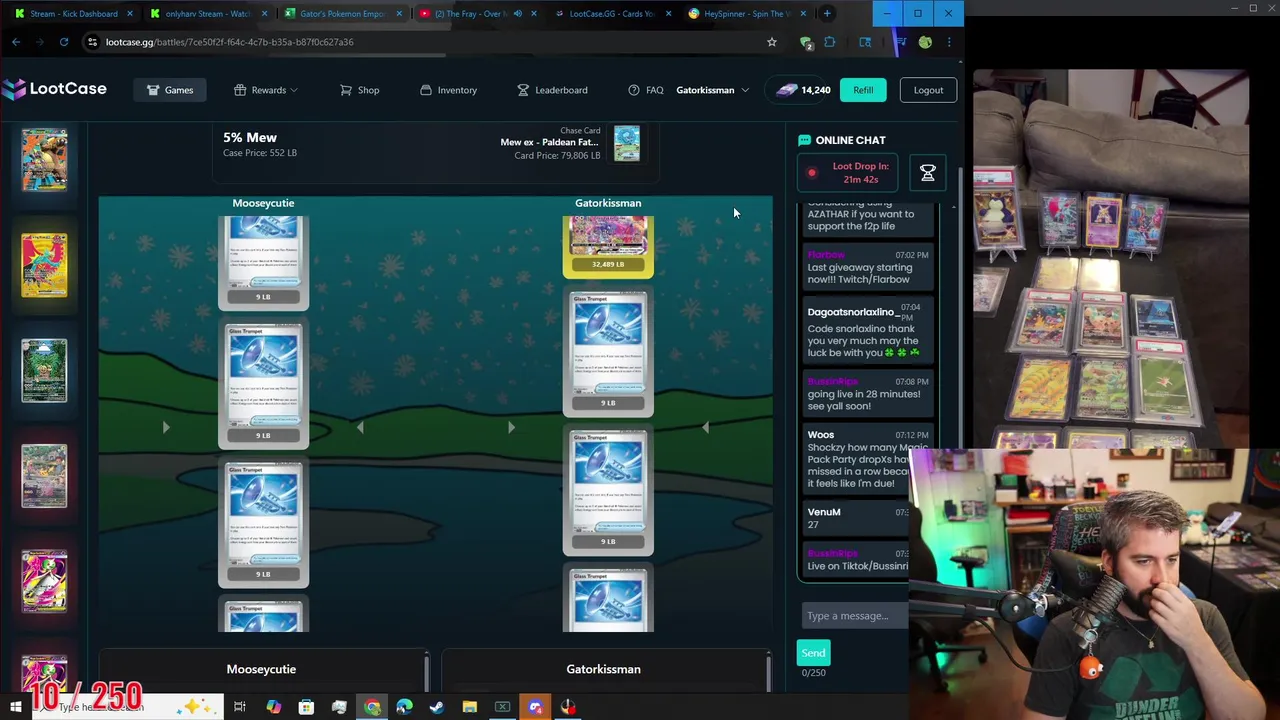Click the Charizard card in left sidebar
1280x720 pixels.
(x=44, y=160)
